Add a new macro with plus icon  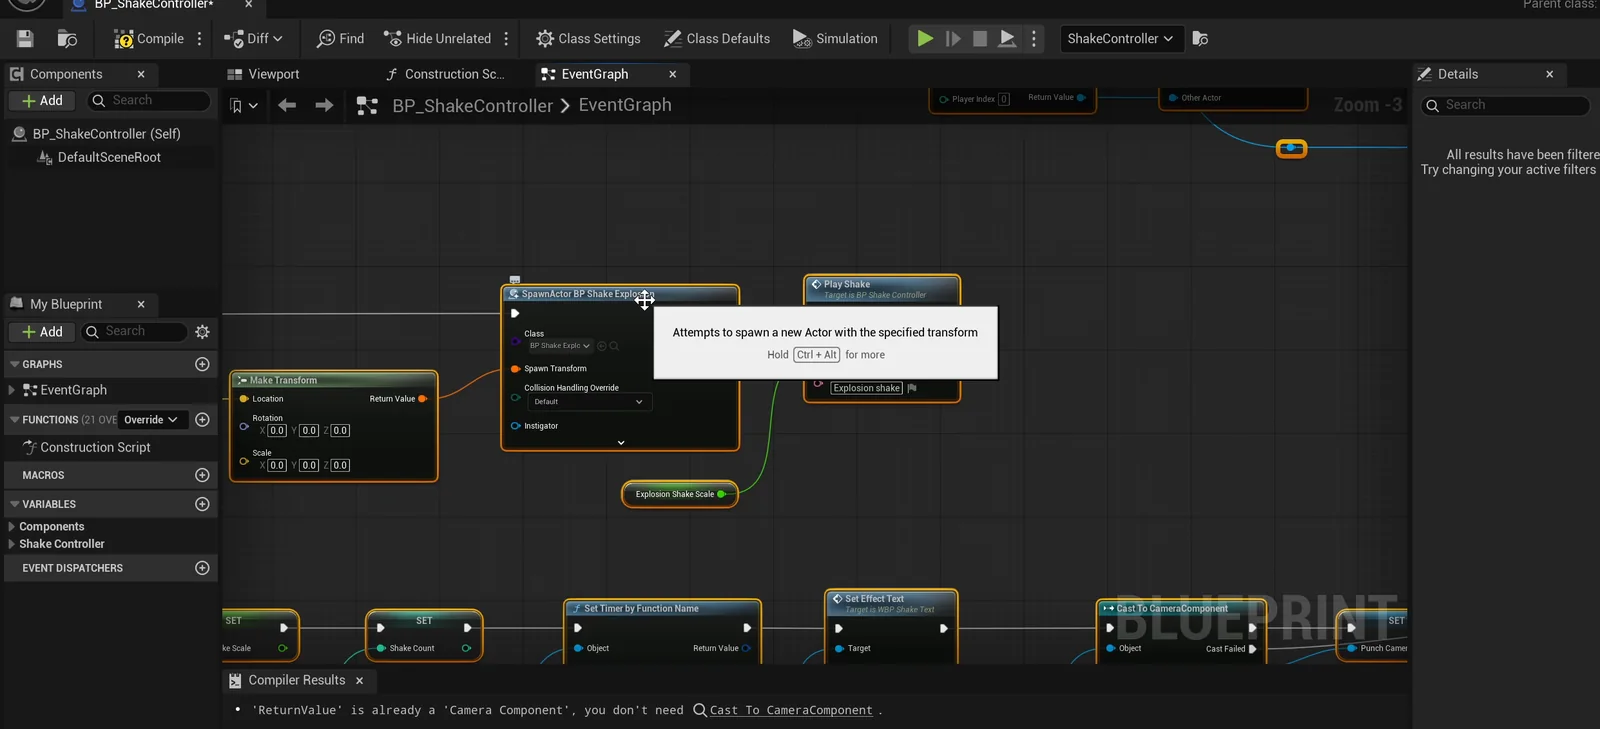tap(202, 475)
